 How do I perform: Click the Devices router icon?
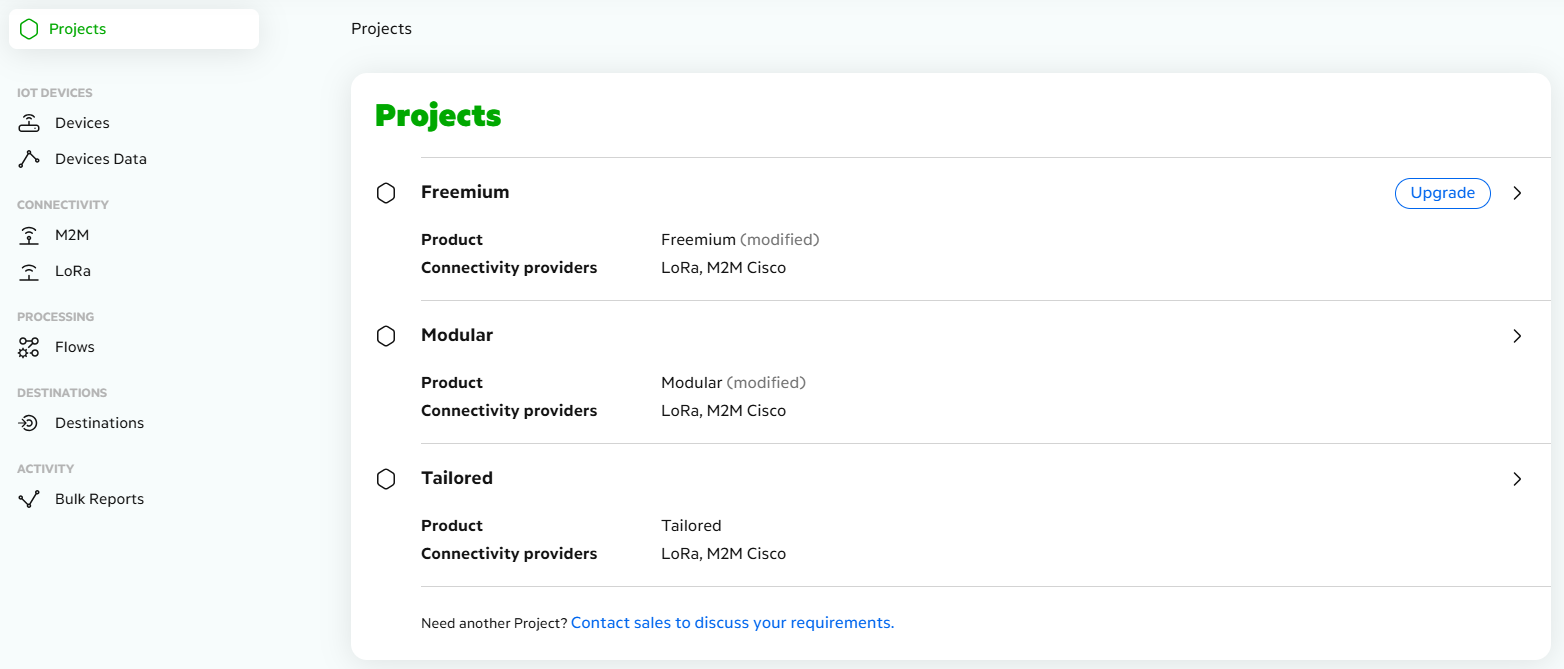tap(29, 123)
